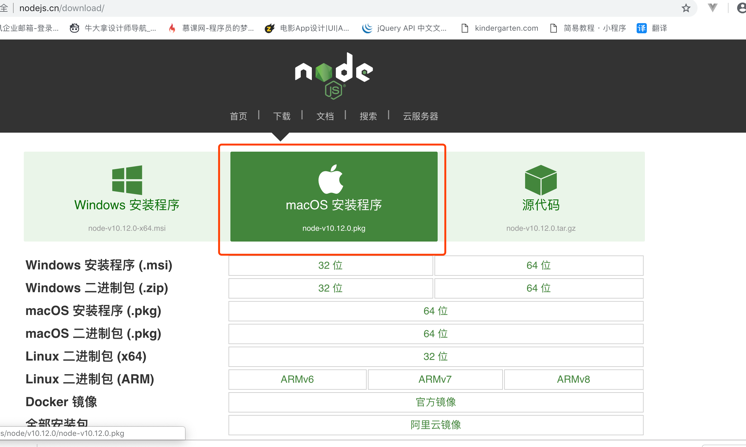Viewport: 746px width, 447px height.
Task: Select 64 位 for macOS 二进制包 (.pkg)
Action: [436, 334]
